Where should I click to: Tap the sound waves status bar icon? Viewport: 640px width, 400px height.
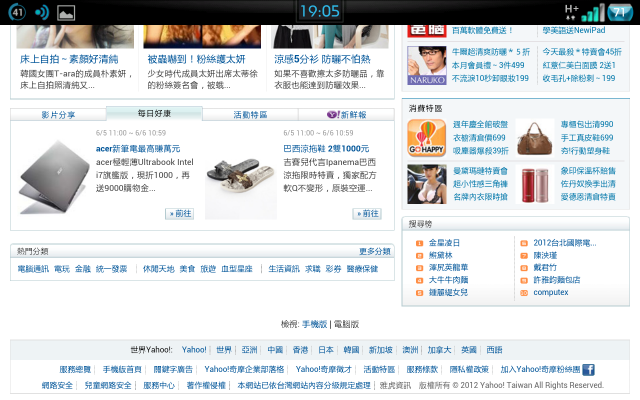tap(42, 12)
